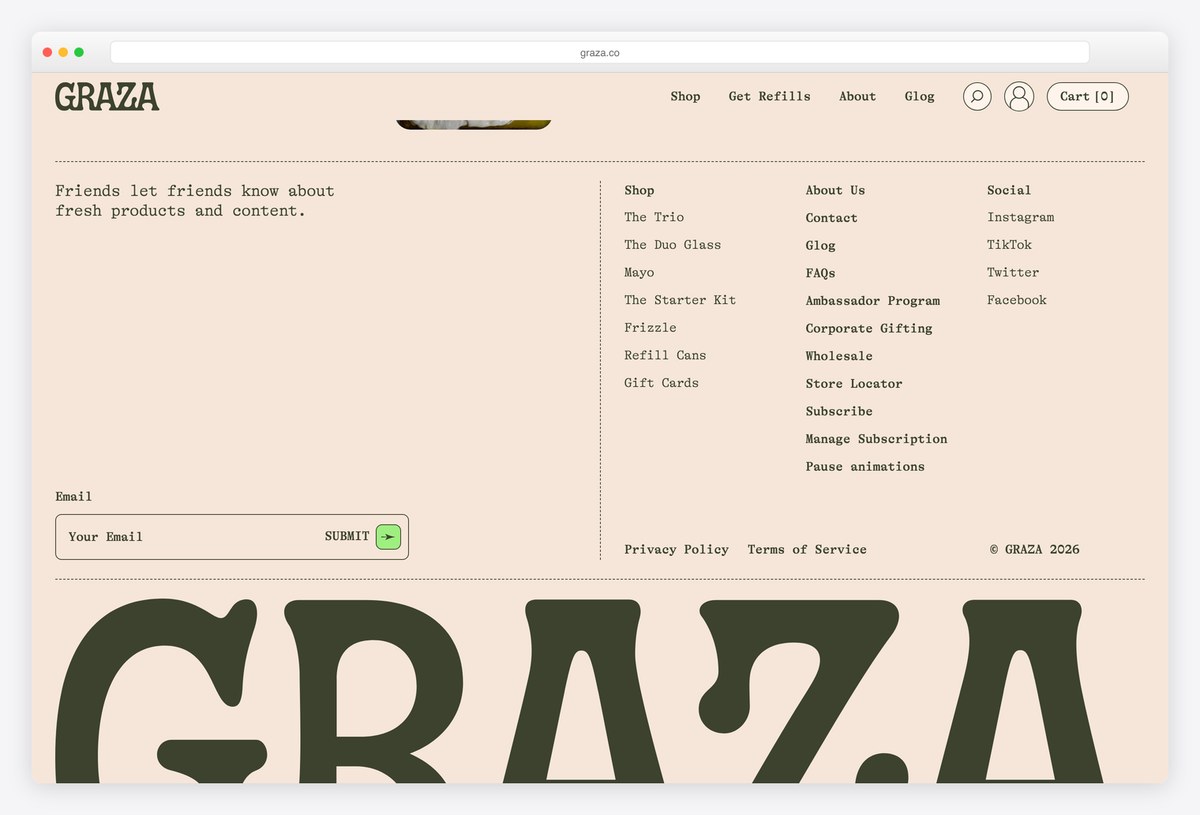This screenshot has width=1200, height=815.
Task: Open About in the header navigation
Action: pos(857,96)
